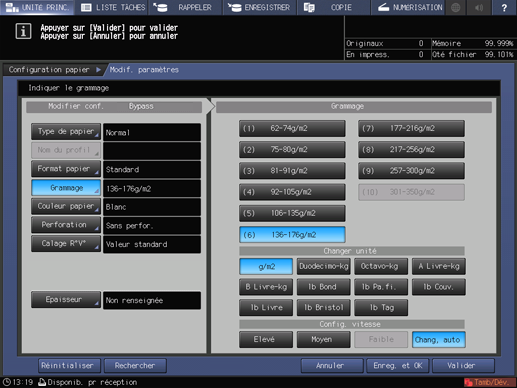Click Enreg. et OK button
The height and width of the screenshot is (388, 517).
coord(398,366)
